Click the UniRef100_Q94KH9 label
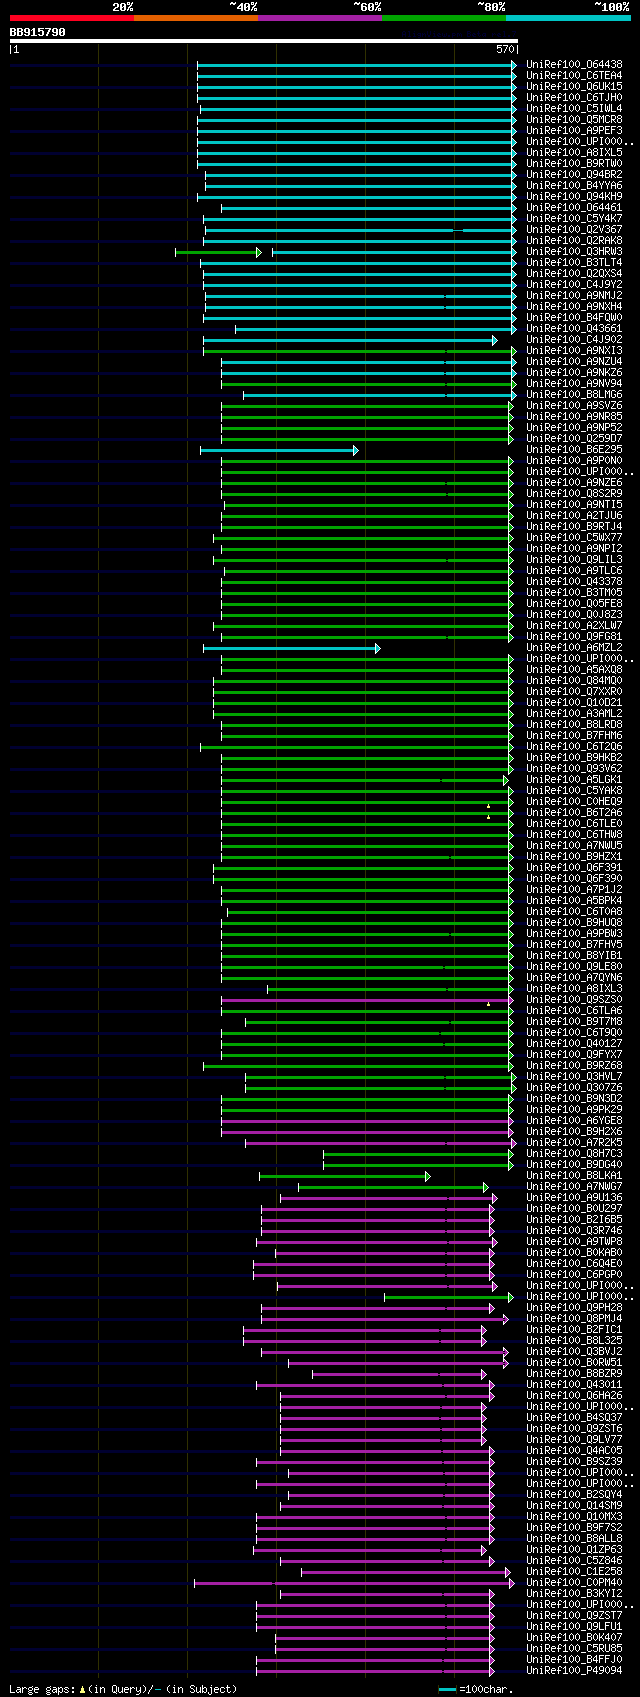This screenshot has width=640, height=1697. (574, 196)
